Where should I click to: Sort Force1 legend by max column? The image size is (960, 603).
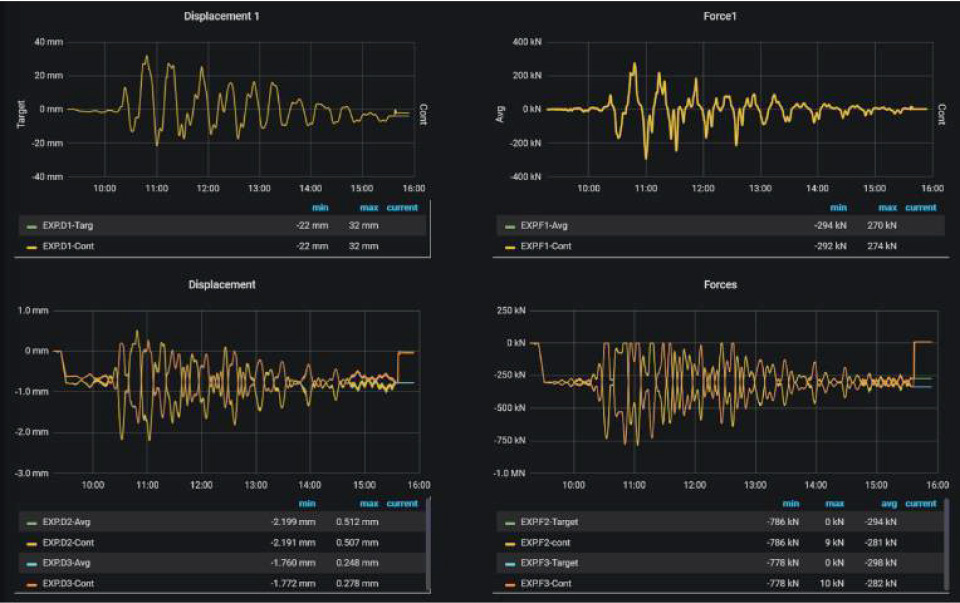coord(858,208)
